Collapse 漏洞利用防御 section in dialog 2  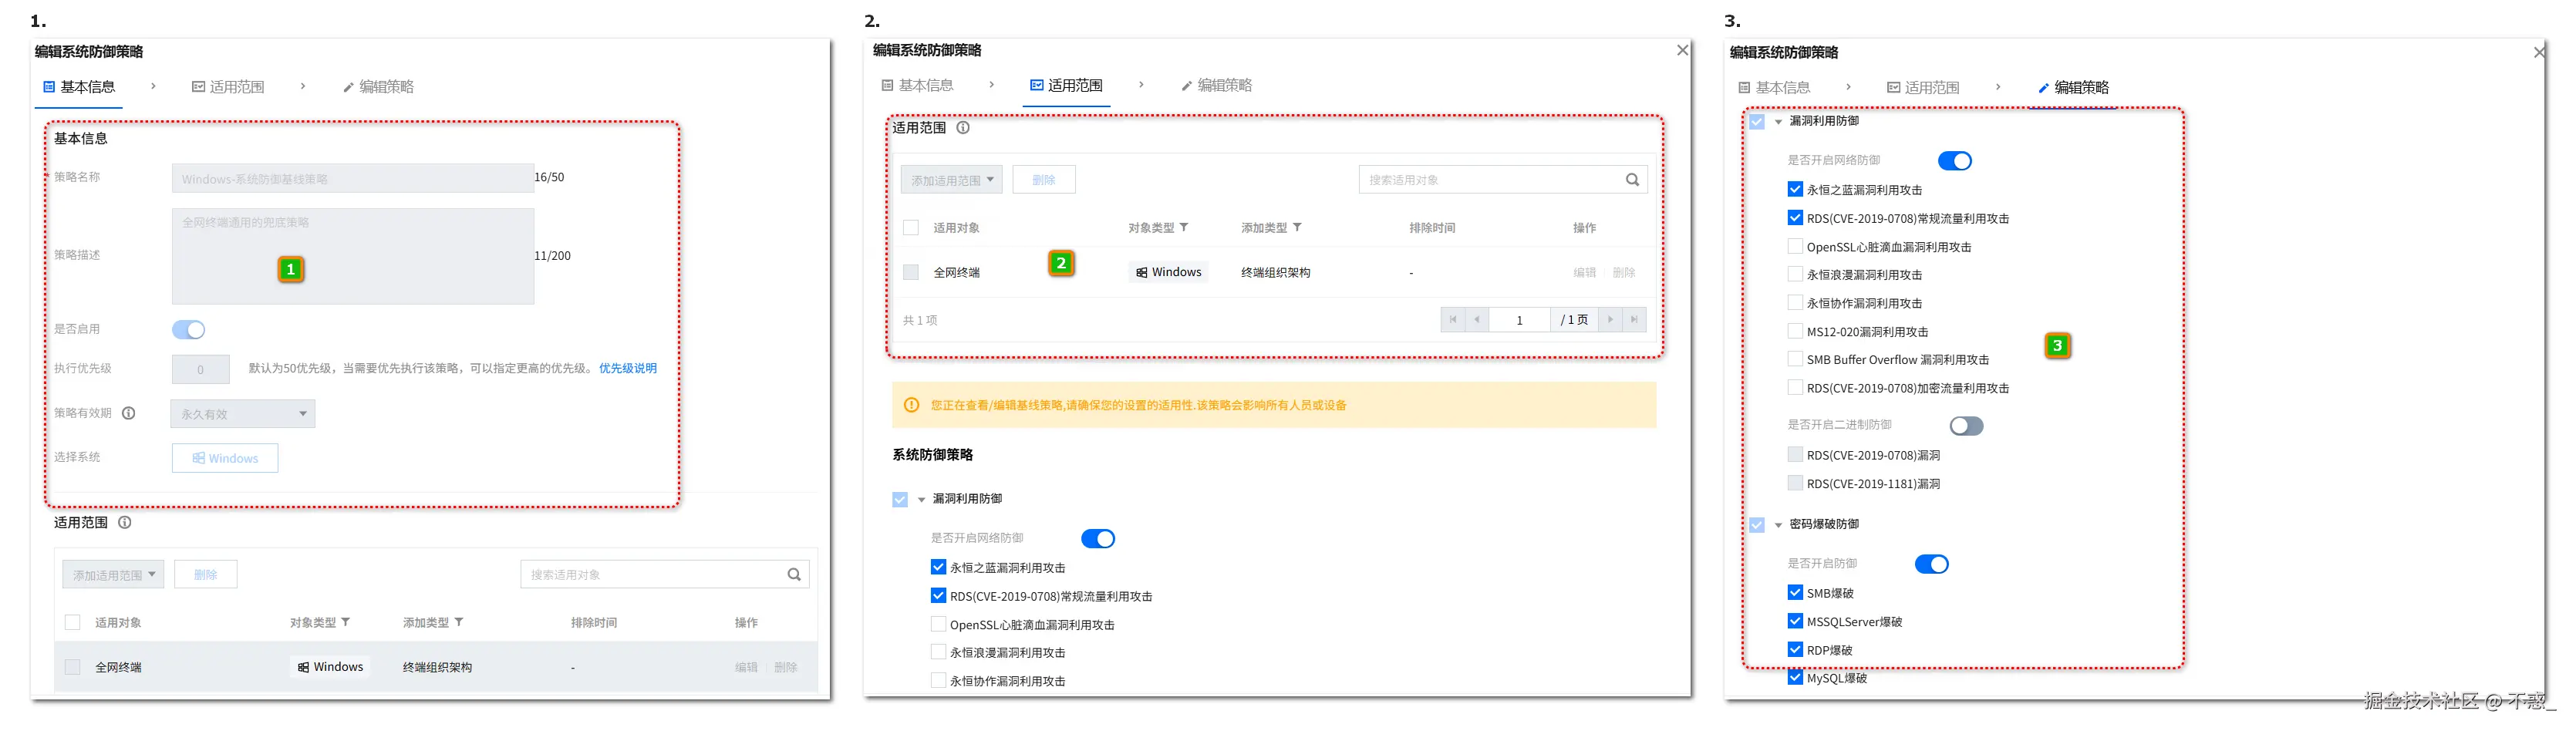(922, 499)
